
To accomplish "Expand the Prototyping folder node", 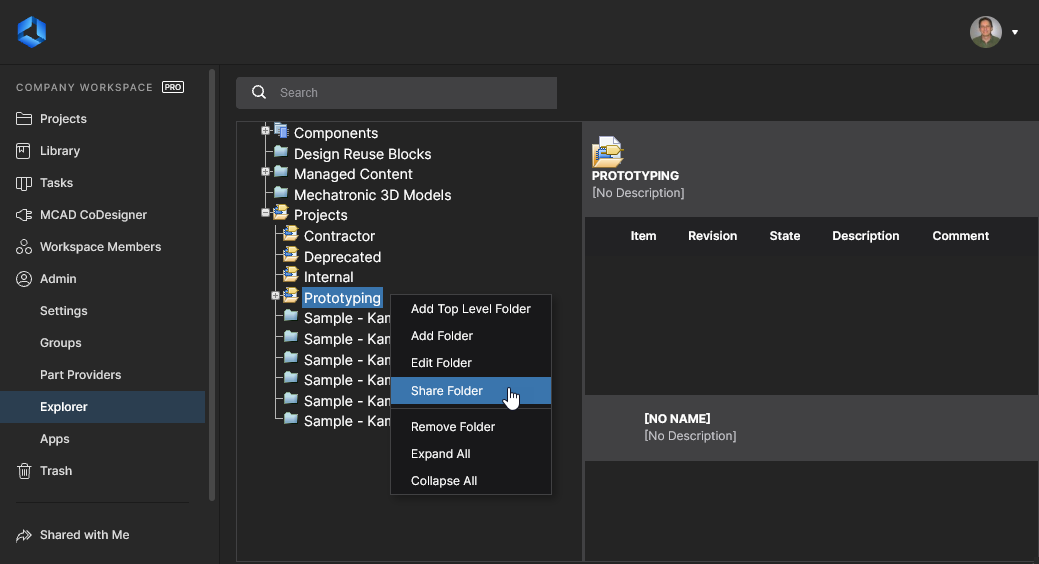I will (276, 296).
